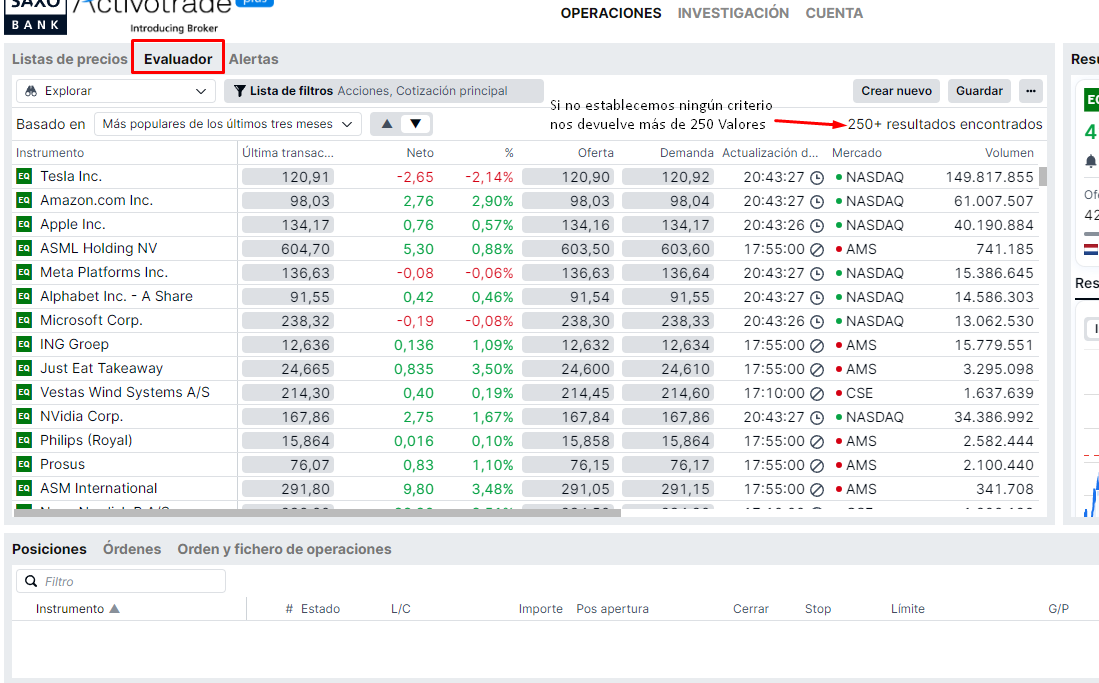This screenshot has width=1099, height=683.
Task: Click the Filtro input field
Action: click(x=121, y=581)
